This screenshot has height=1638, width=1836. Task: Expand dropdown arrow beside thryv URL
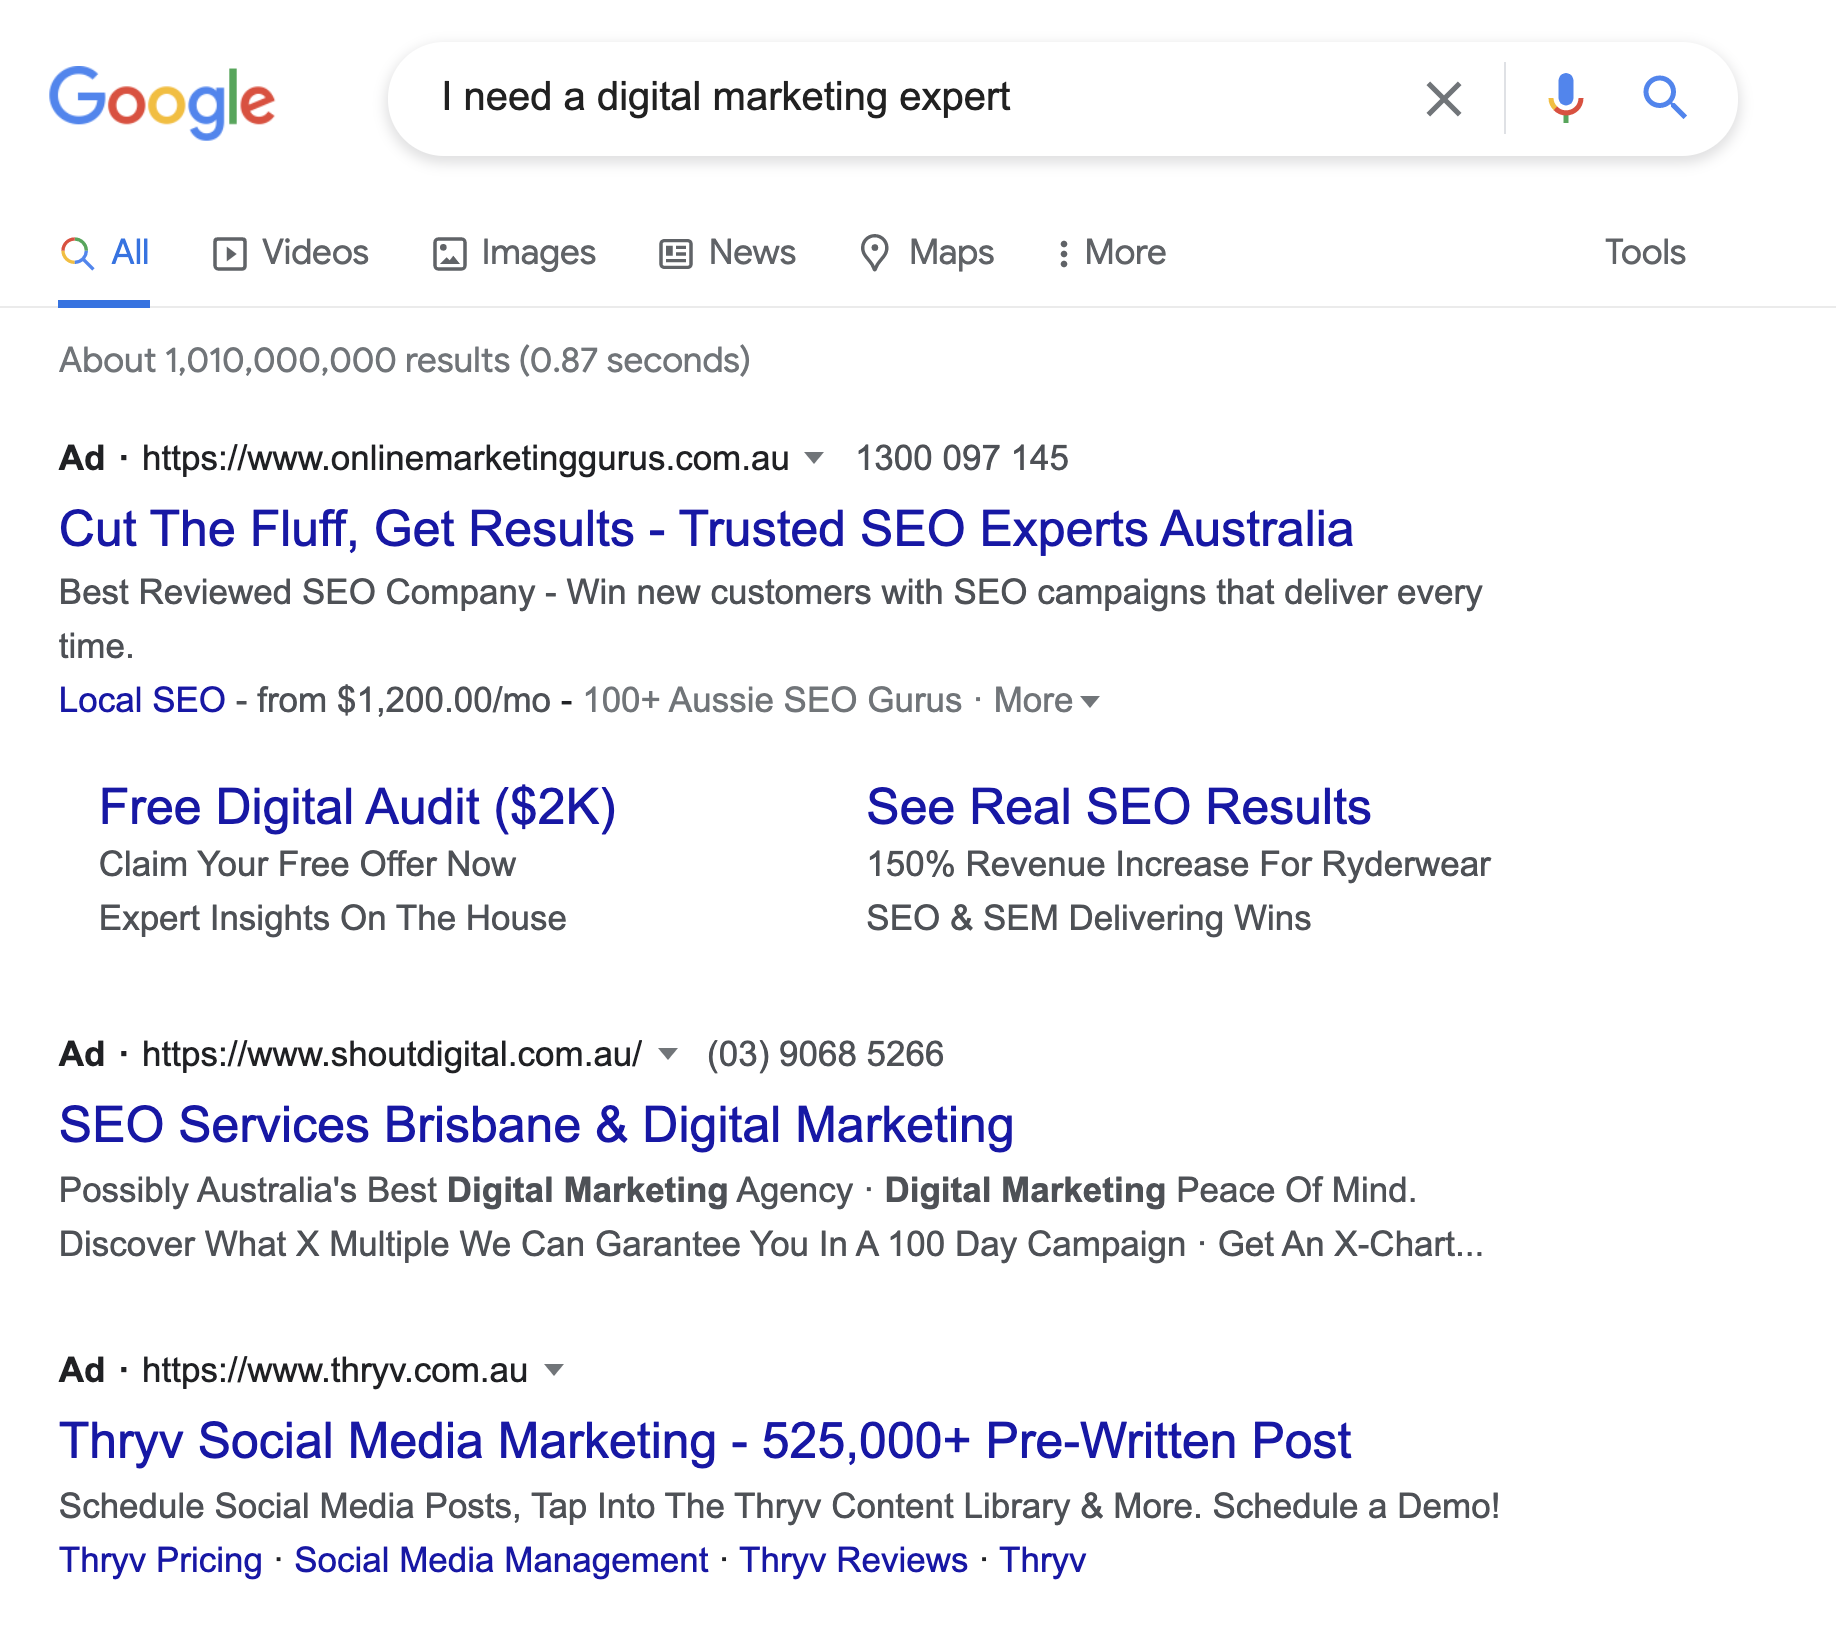pos(553,1370)
